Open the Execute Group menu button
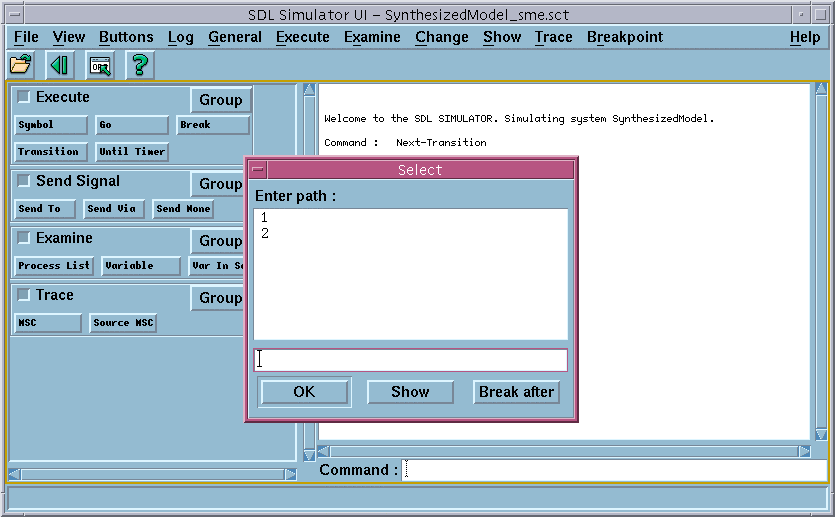The height and width of the screenshot is (517, 835). point(220,100)
